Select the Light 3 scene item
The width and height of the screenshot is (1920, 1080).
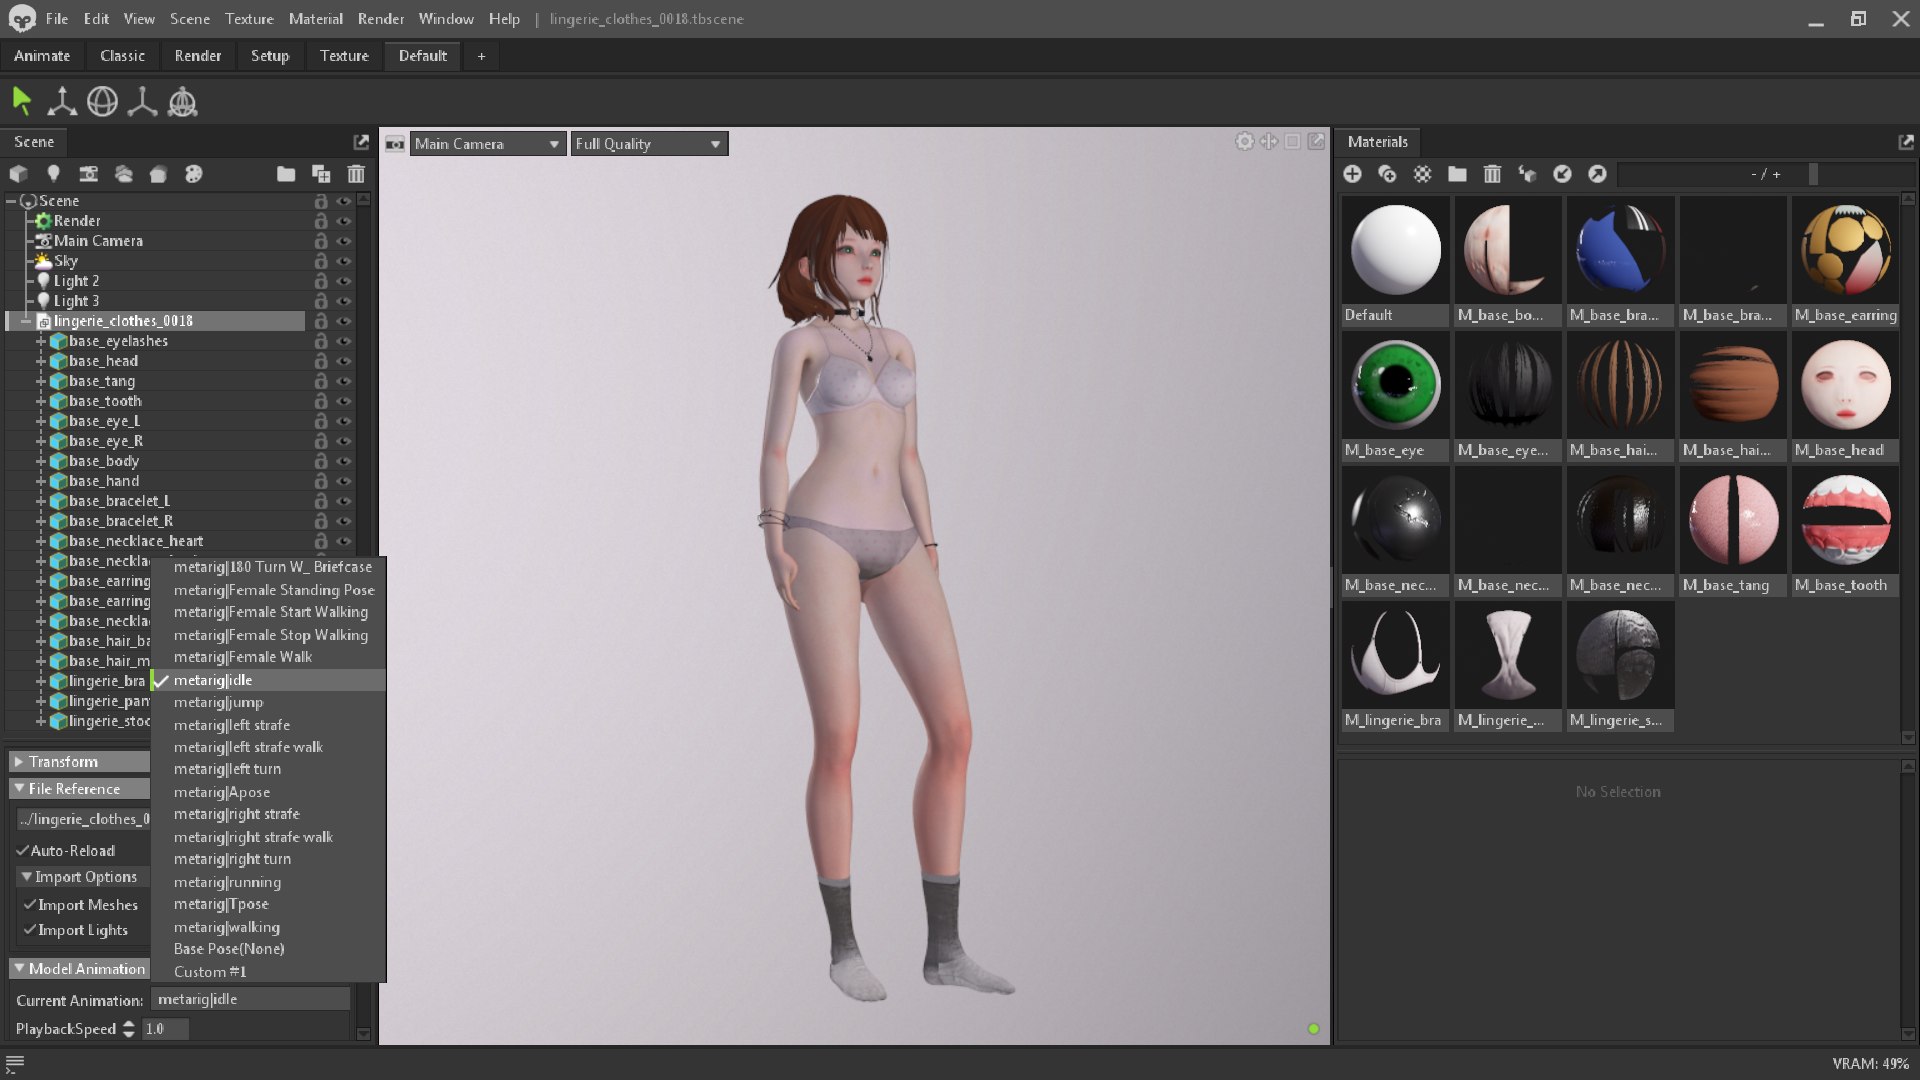click(x=76, y=301)
